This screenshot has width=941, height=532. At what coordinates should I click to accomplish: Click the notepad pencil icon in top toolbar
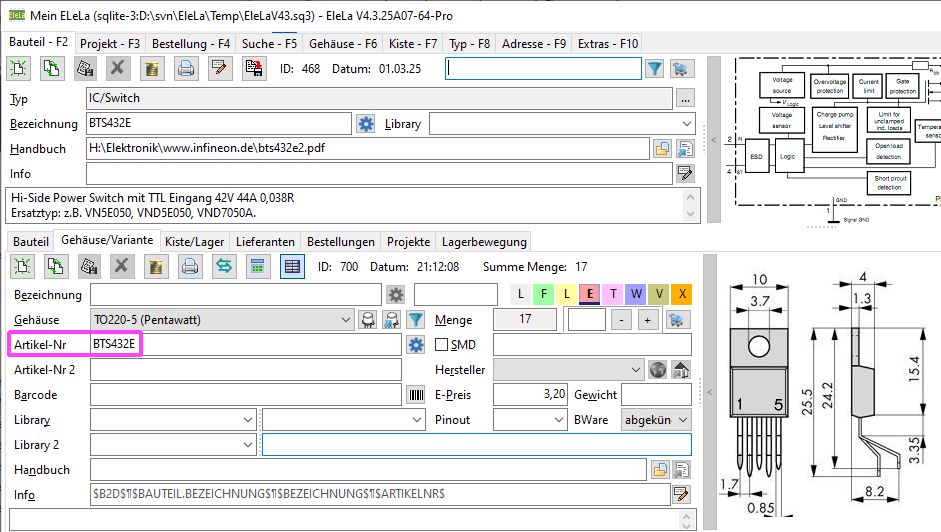click(220, 68)
